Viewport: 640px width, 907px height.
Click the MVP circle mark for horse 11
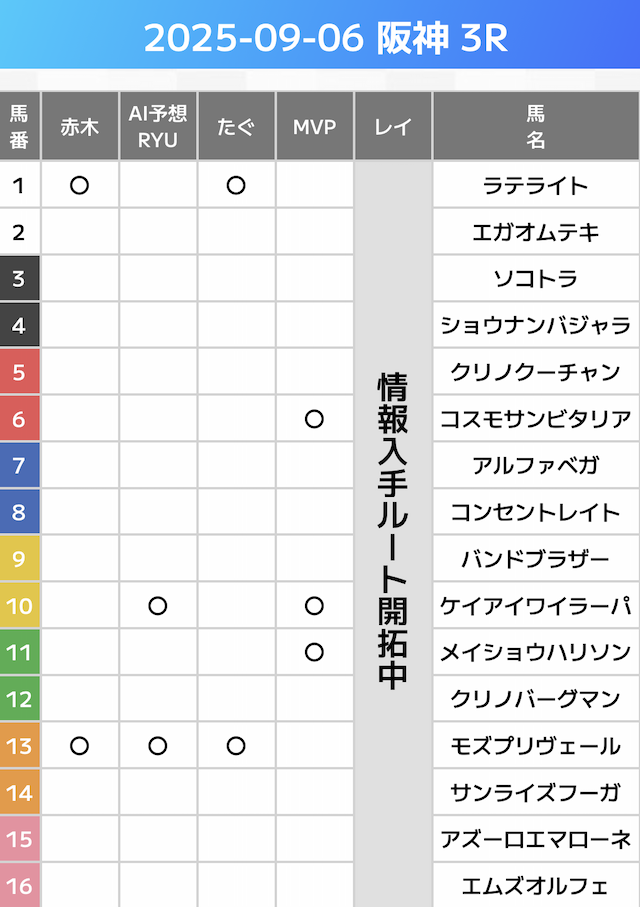314,652
